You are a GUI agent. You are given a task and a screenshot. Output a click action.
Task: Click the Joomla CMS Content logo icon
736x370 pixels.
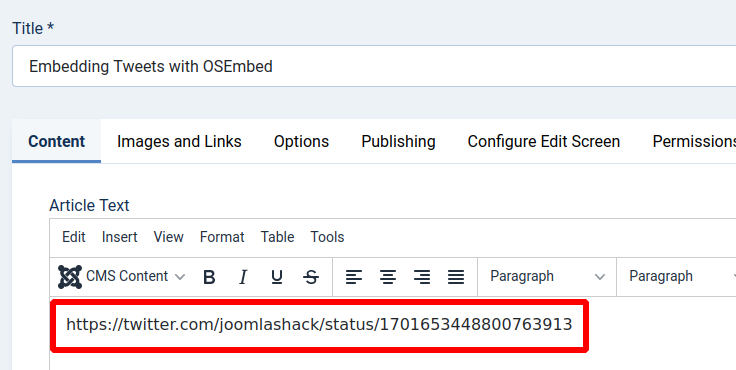70,277
